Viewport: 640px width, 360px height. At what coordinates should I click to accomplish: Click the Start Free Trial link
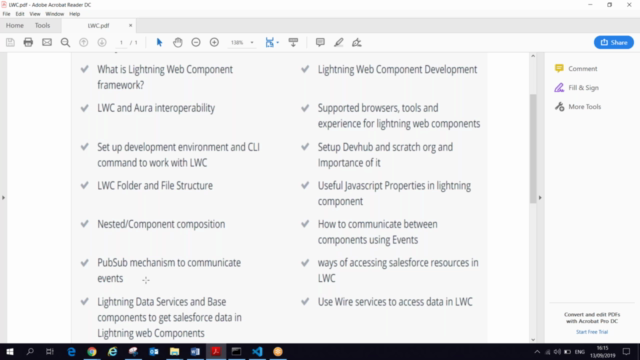pos(592,332)
